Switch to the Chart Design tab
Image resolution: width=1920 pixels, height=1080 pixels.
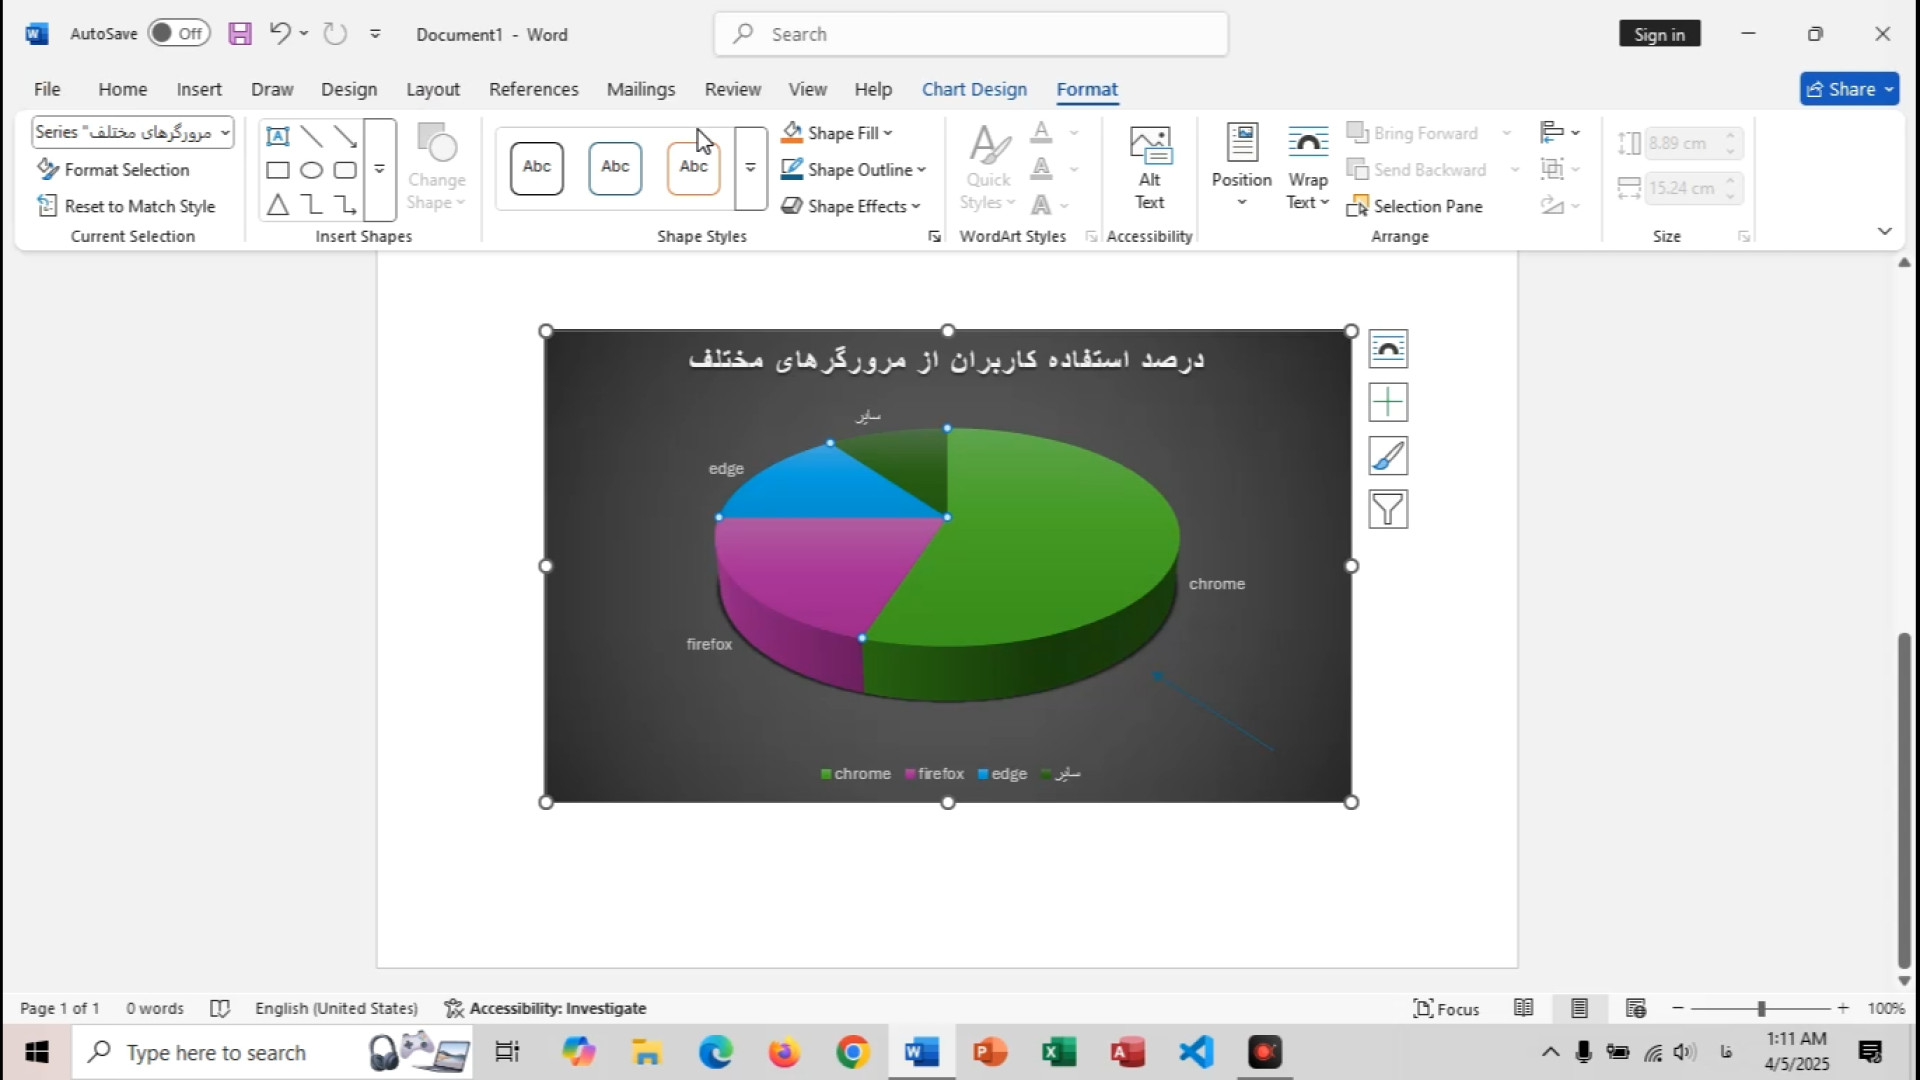click(974, 89)
